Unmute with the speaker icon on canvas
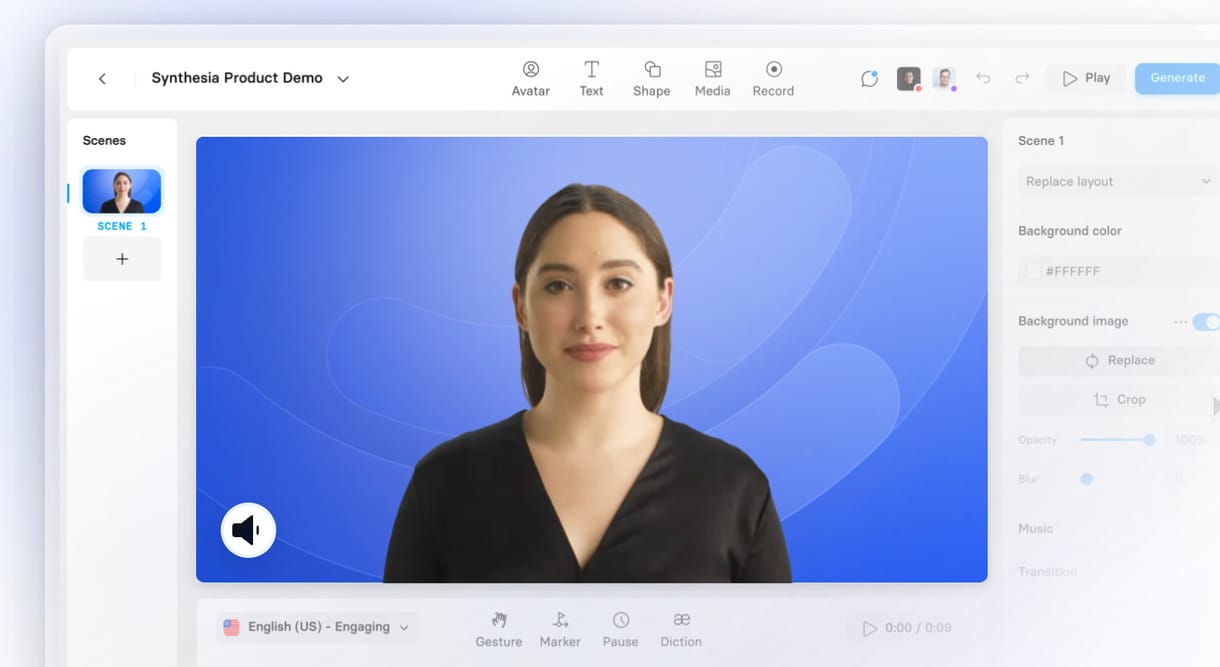 [248, 530]
